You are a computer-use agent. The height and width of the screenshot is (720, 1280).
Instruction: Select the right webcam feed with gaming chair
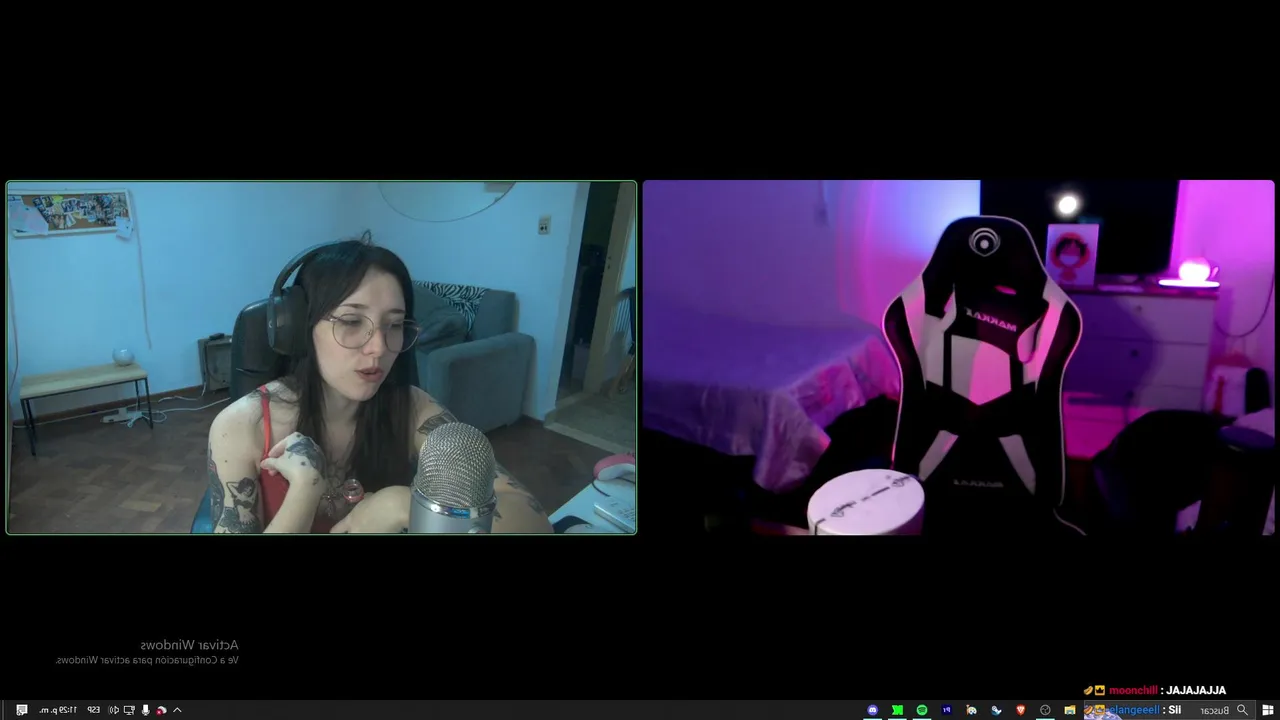point(958,357)
